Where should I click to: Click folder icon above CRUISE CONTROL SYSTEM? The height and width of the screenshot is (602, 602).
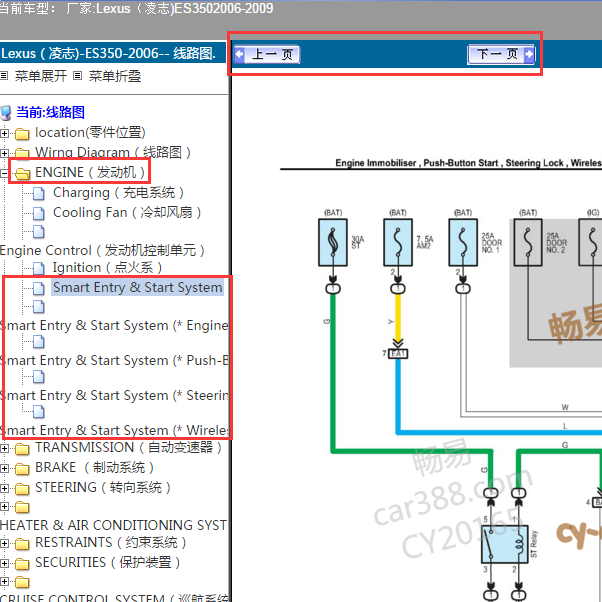22,582
